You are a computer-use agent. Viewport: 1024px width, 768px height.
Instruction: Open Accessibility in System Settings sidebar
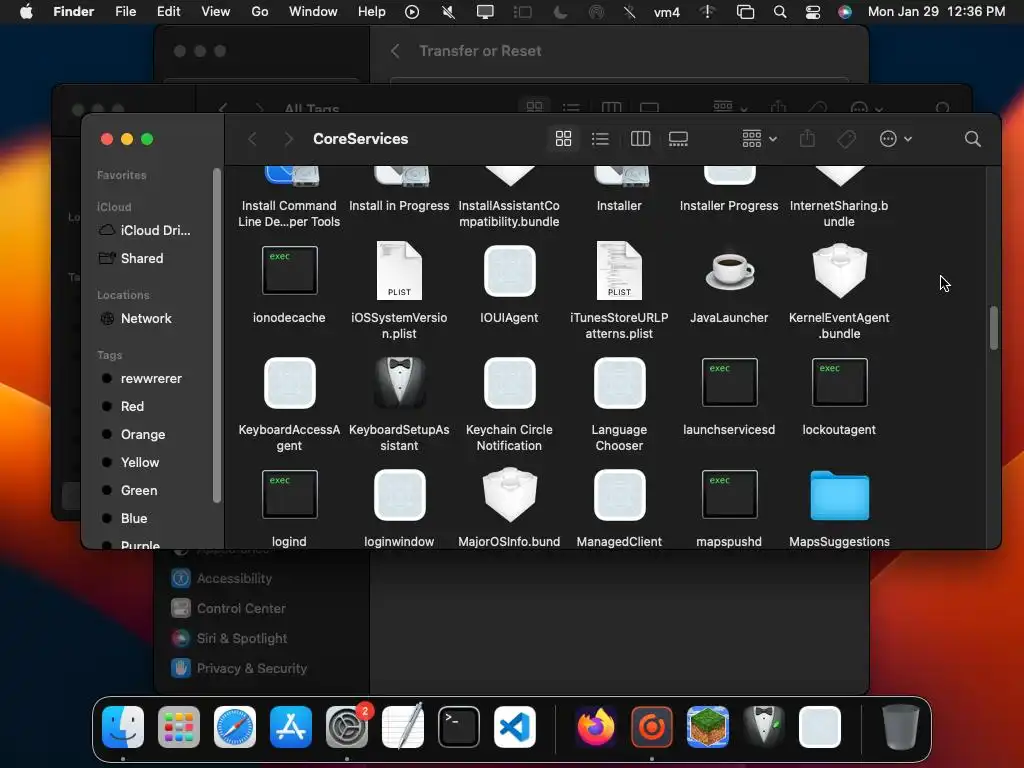pos(222,579)
